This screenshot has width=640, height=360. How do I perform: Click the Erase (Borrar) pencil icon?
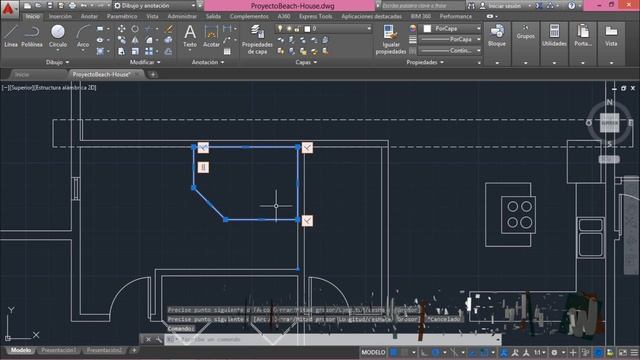point(168,29)
